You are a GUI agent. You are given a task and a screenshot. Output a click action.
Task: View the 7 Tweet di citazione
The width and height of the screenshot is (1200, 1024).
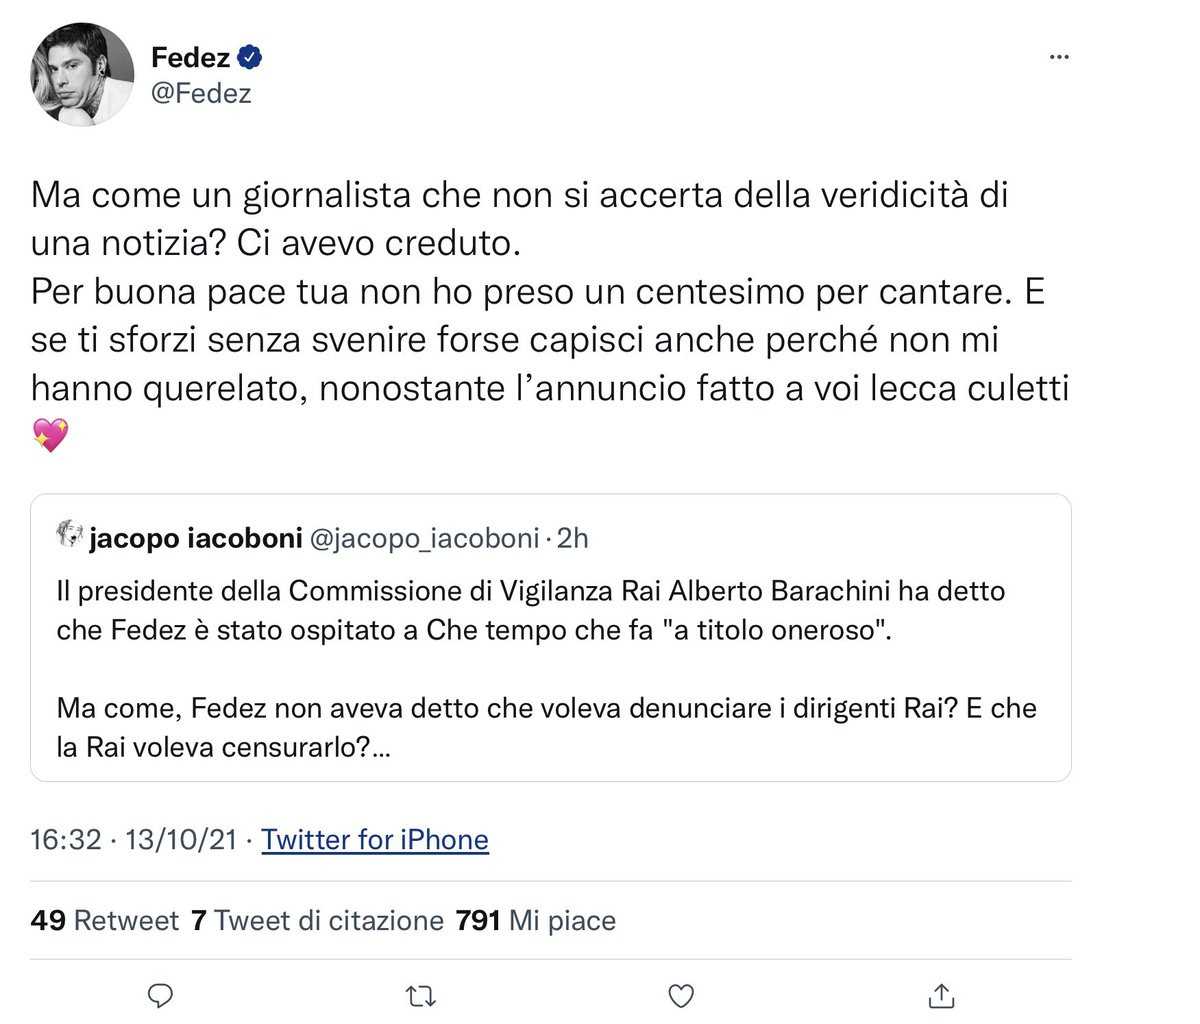pos(317,920)
